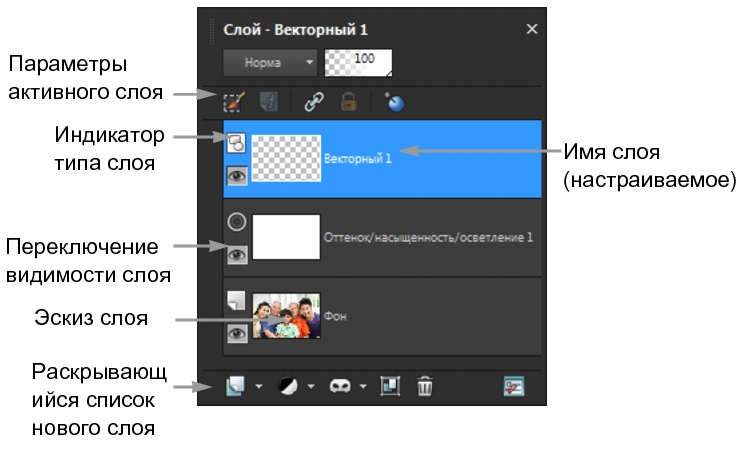Click the chain link layers icon

313,102
